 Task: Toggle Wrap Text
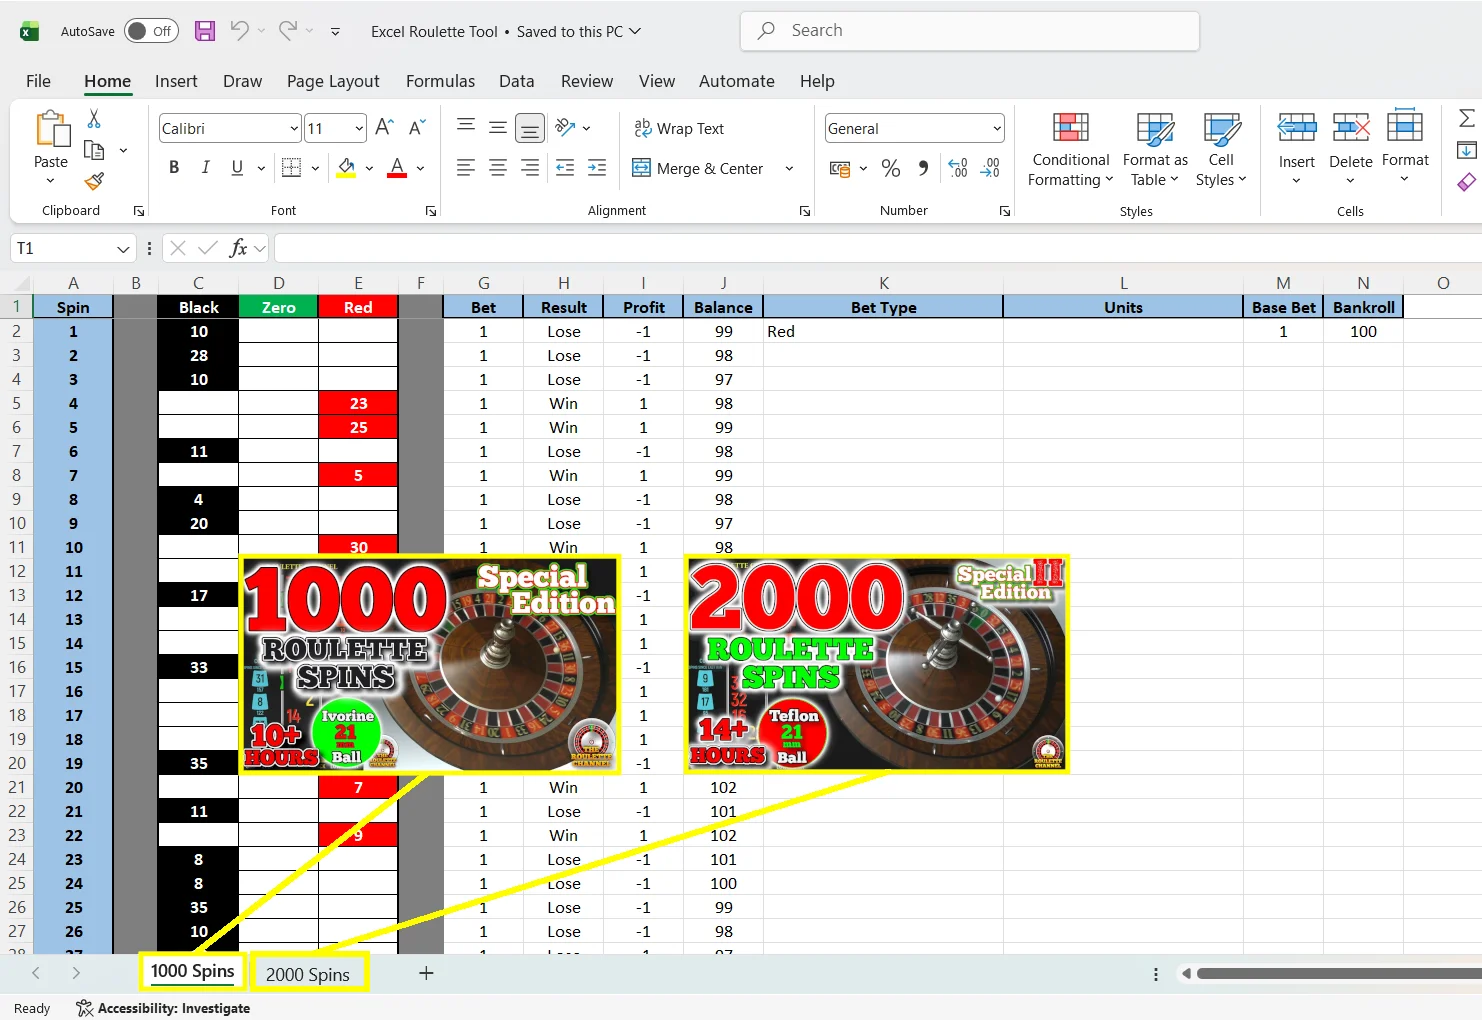tap(679, 128)
